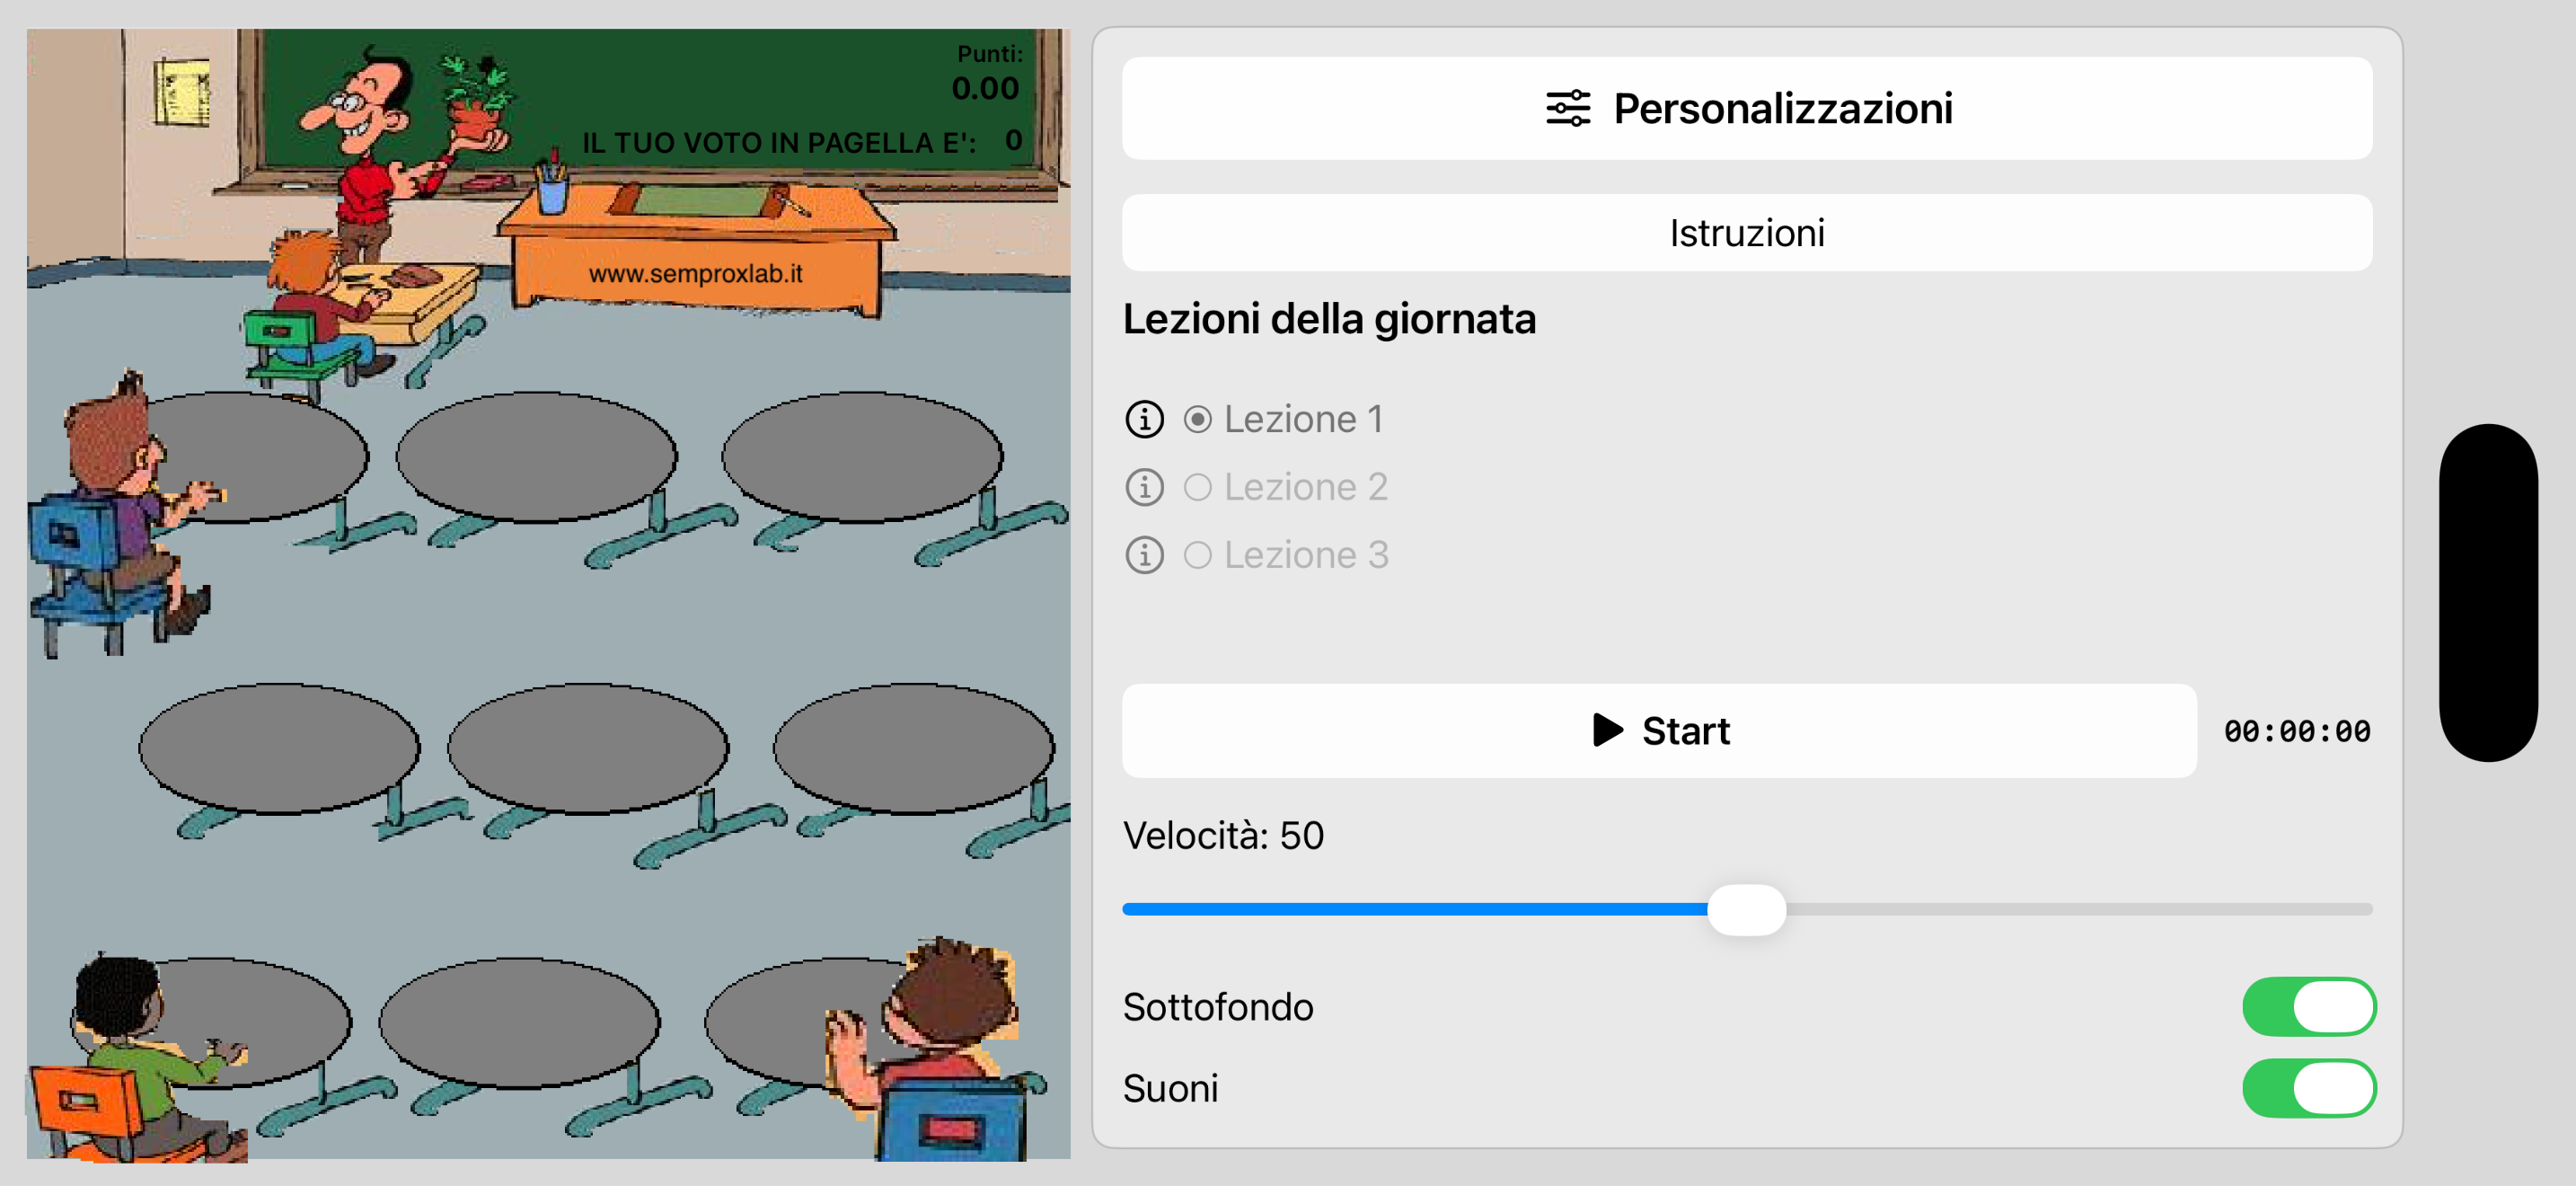Open info about Lezione 3

click(1145, 555)
